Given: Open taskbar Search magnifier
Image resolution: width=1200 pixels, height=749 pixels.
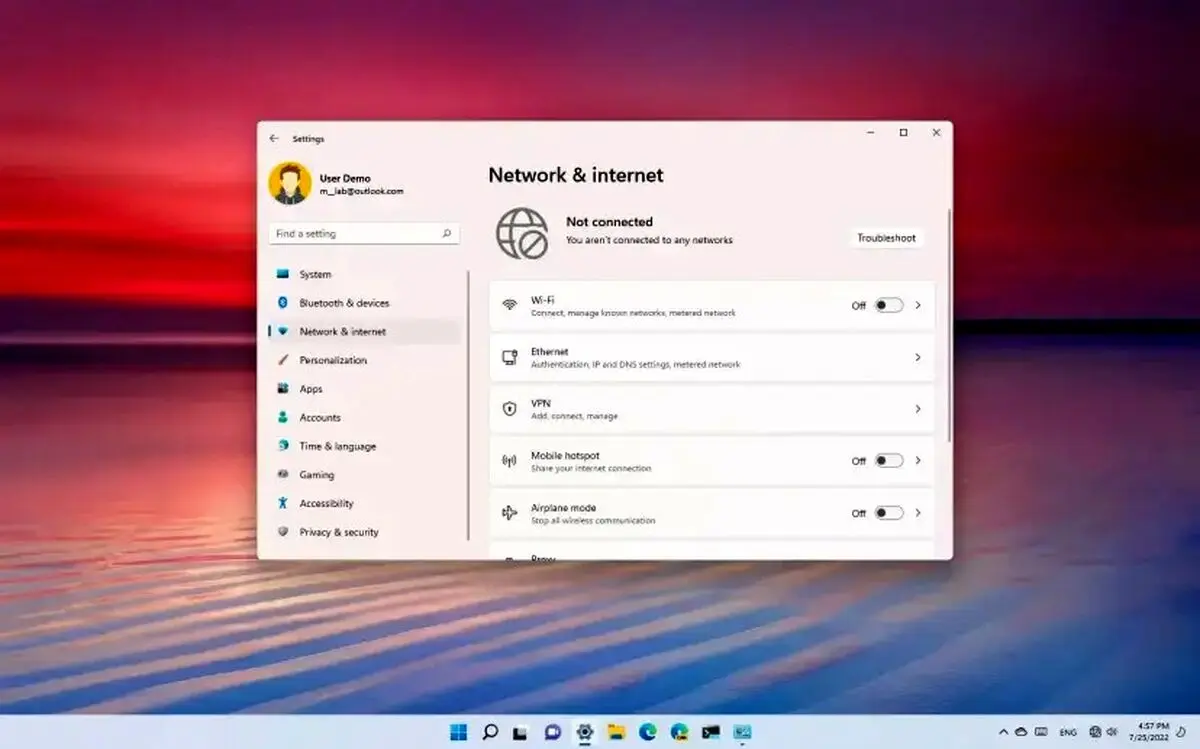Looking at the screenshot, I should [490, 732].
